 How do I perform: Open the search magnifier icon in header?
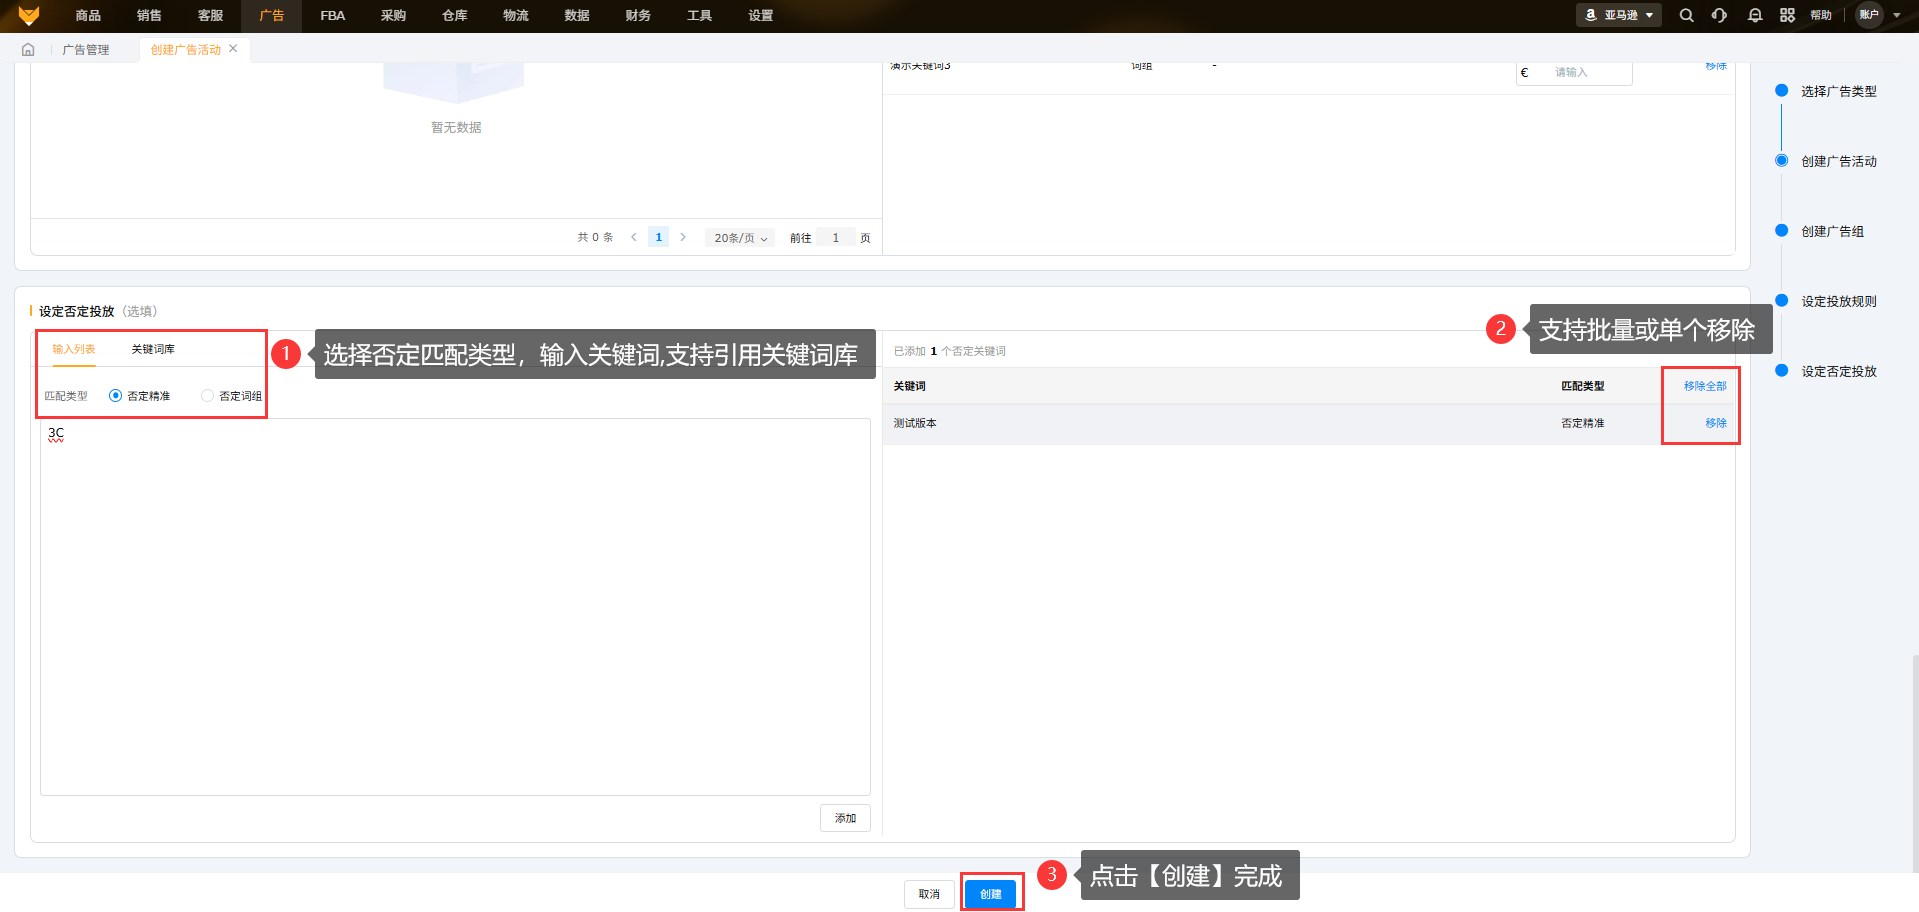[1686, 15]
